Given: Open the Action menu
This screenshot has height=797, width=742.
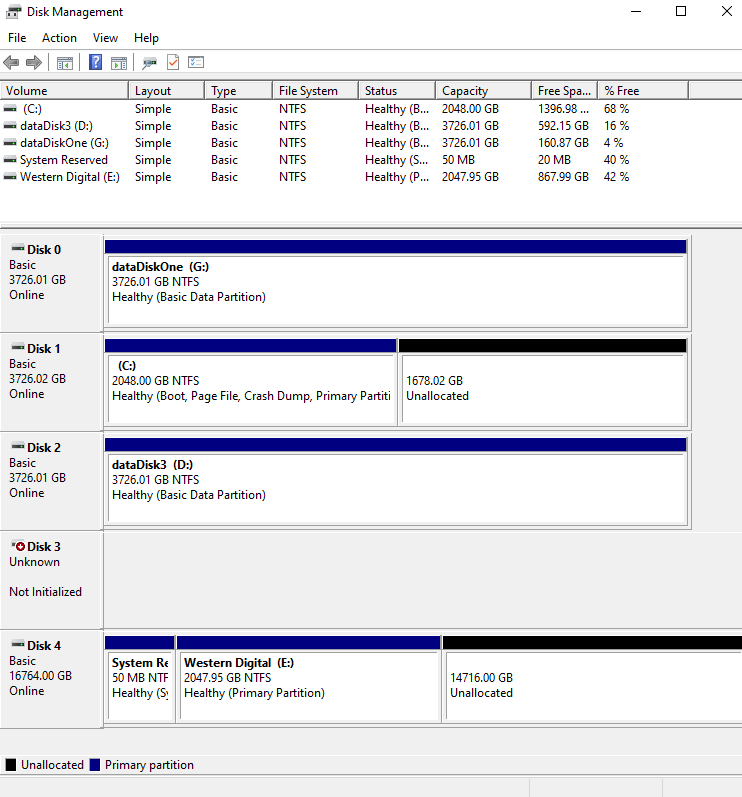Looking at the screenshot, I should [59, 38].
